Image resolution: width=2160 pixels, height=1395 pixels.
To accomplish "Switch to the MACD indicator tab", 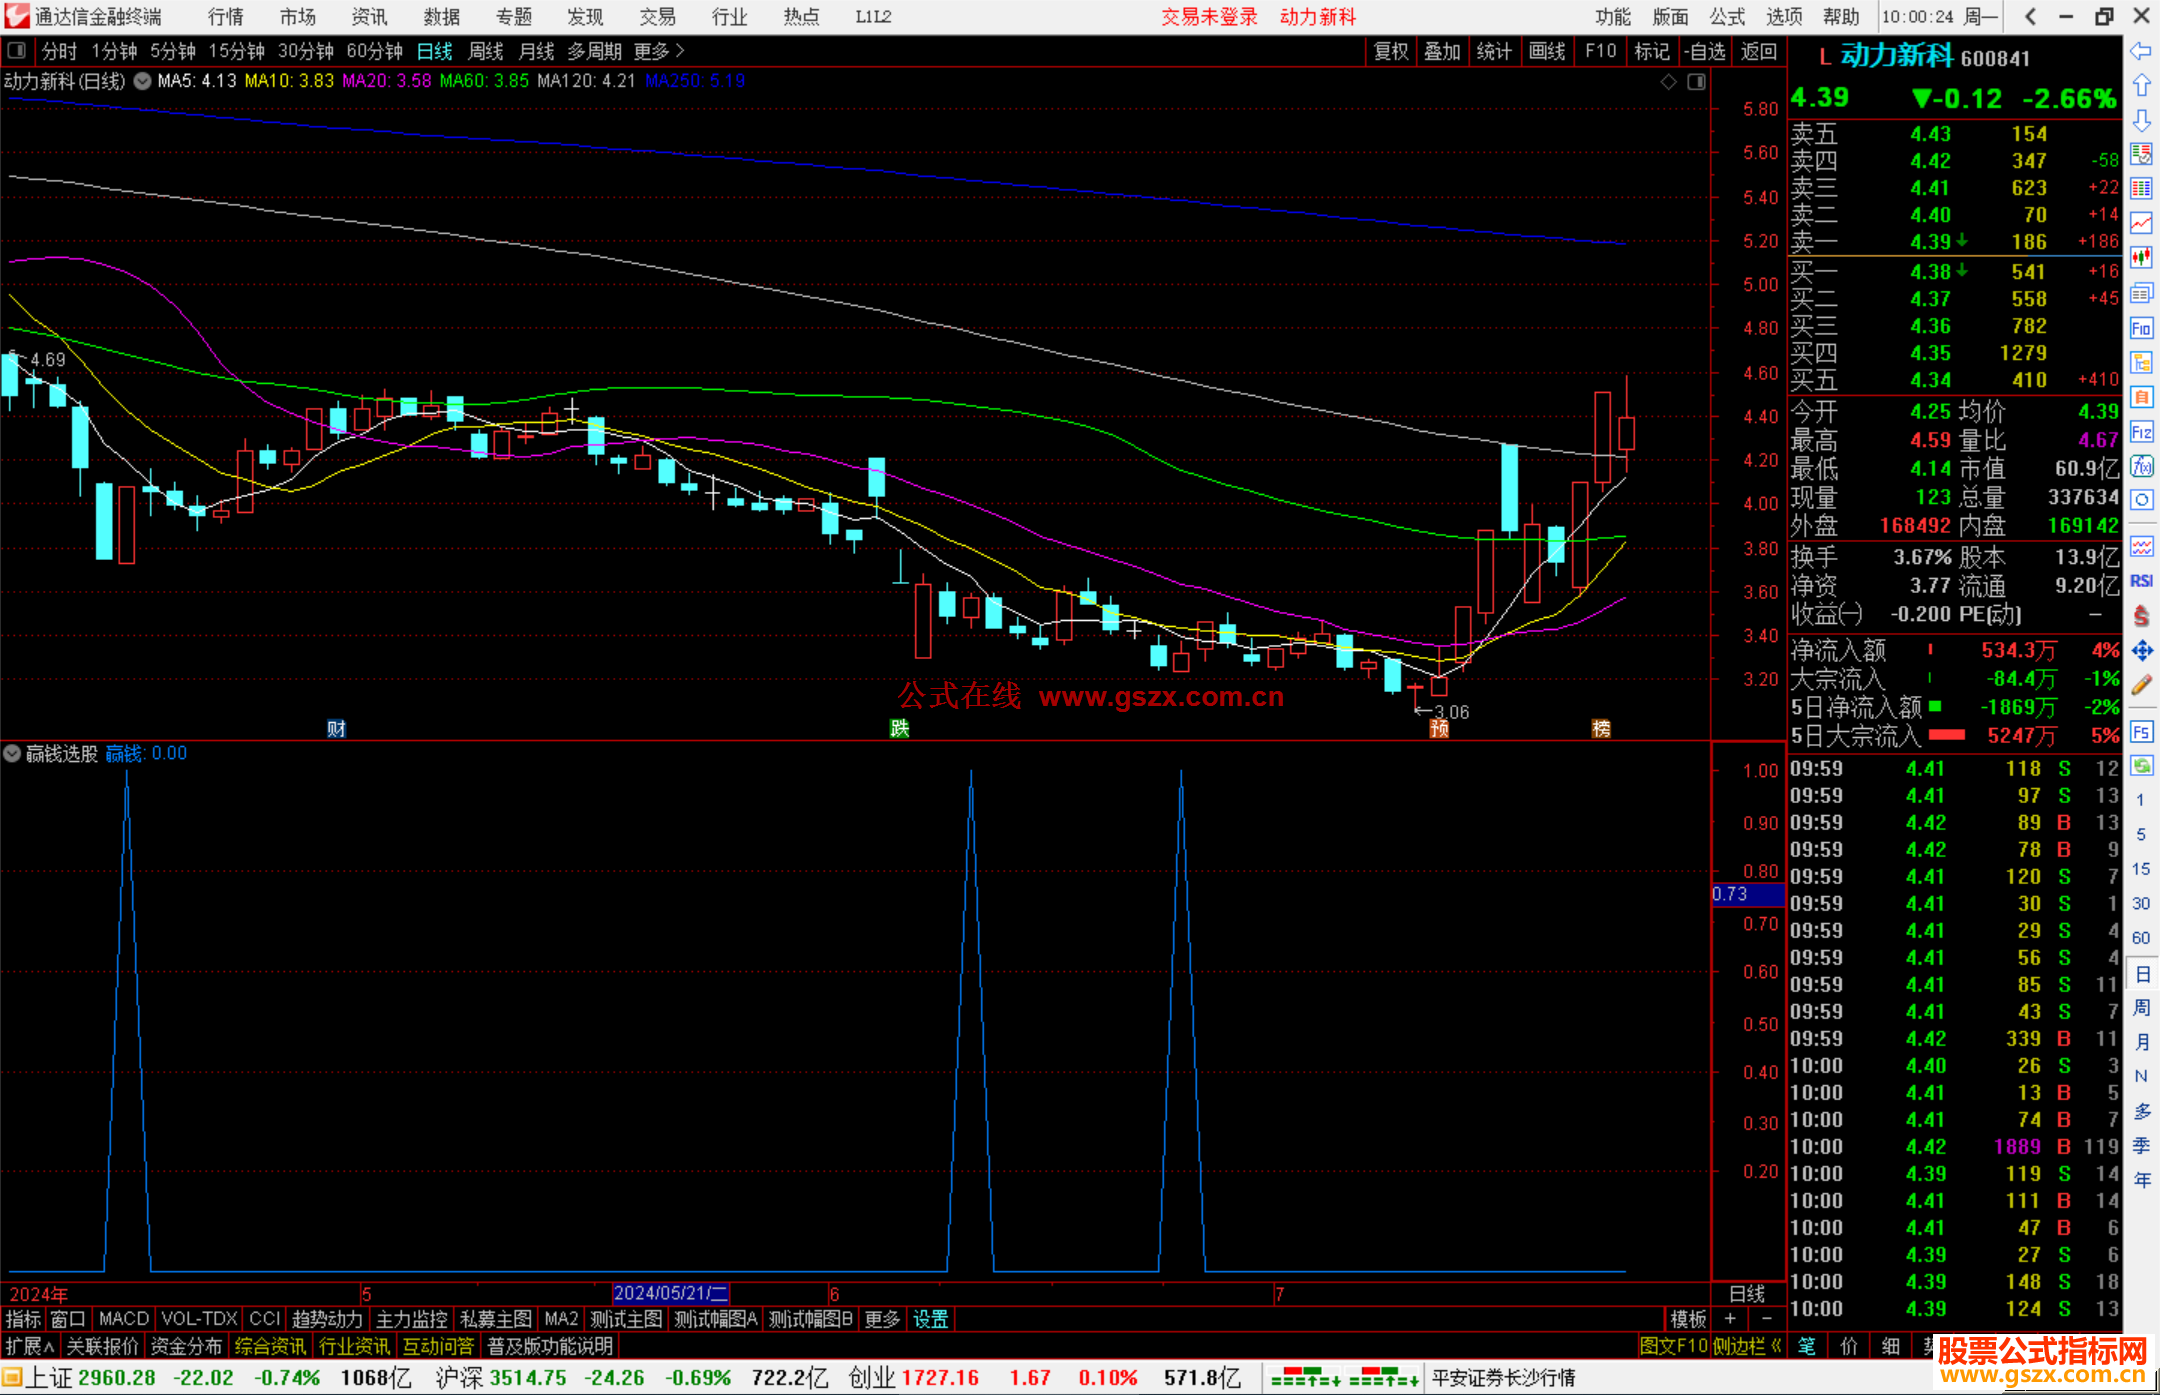I will 123,1319.
